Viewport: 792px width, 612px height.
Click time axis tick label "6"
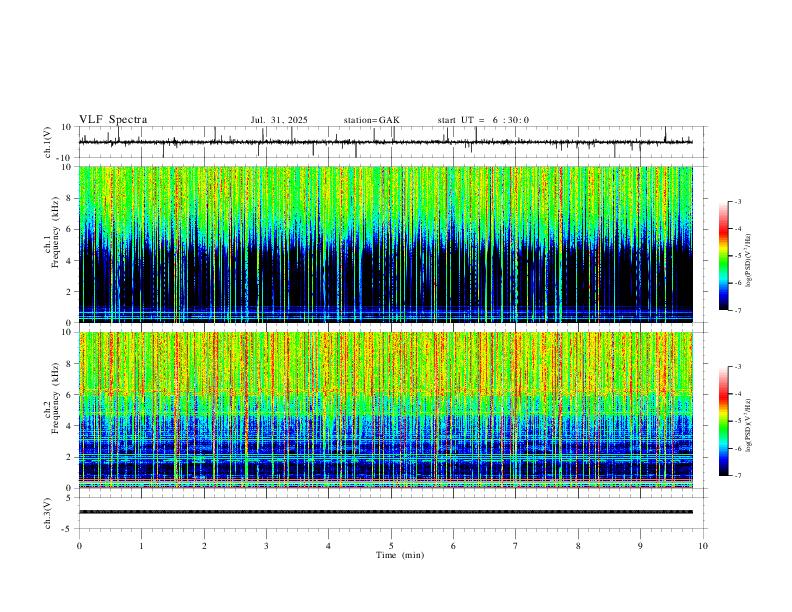[x=454, y=546]
